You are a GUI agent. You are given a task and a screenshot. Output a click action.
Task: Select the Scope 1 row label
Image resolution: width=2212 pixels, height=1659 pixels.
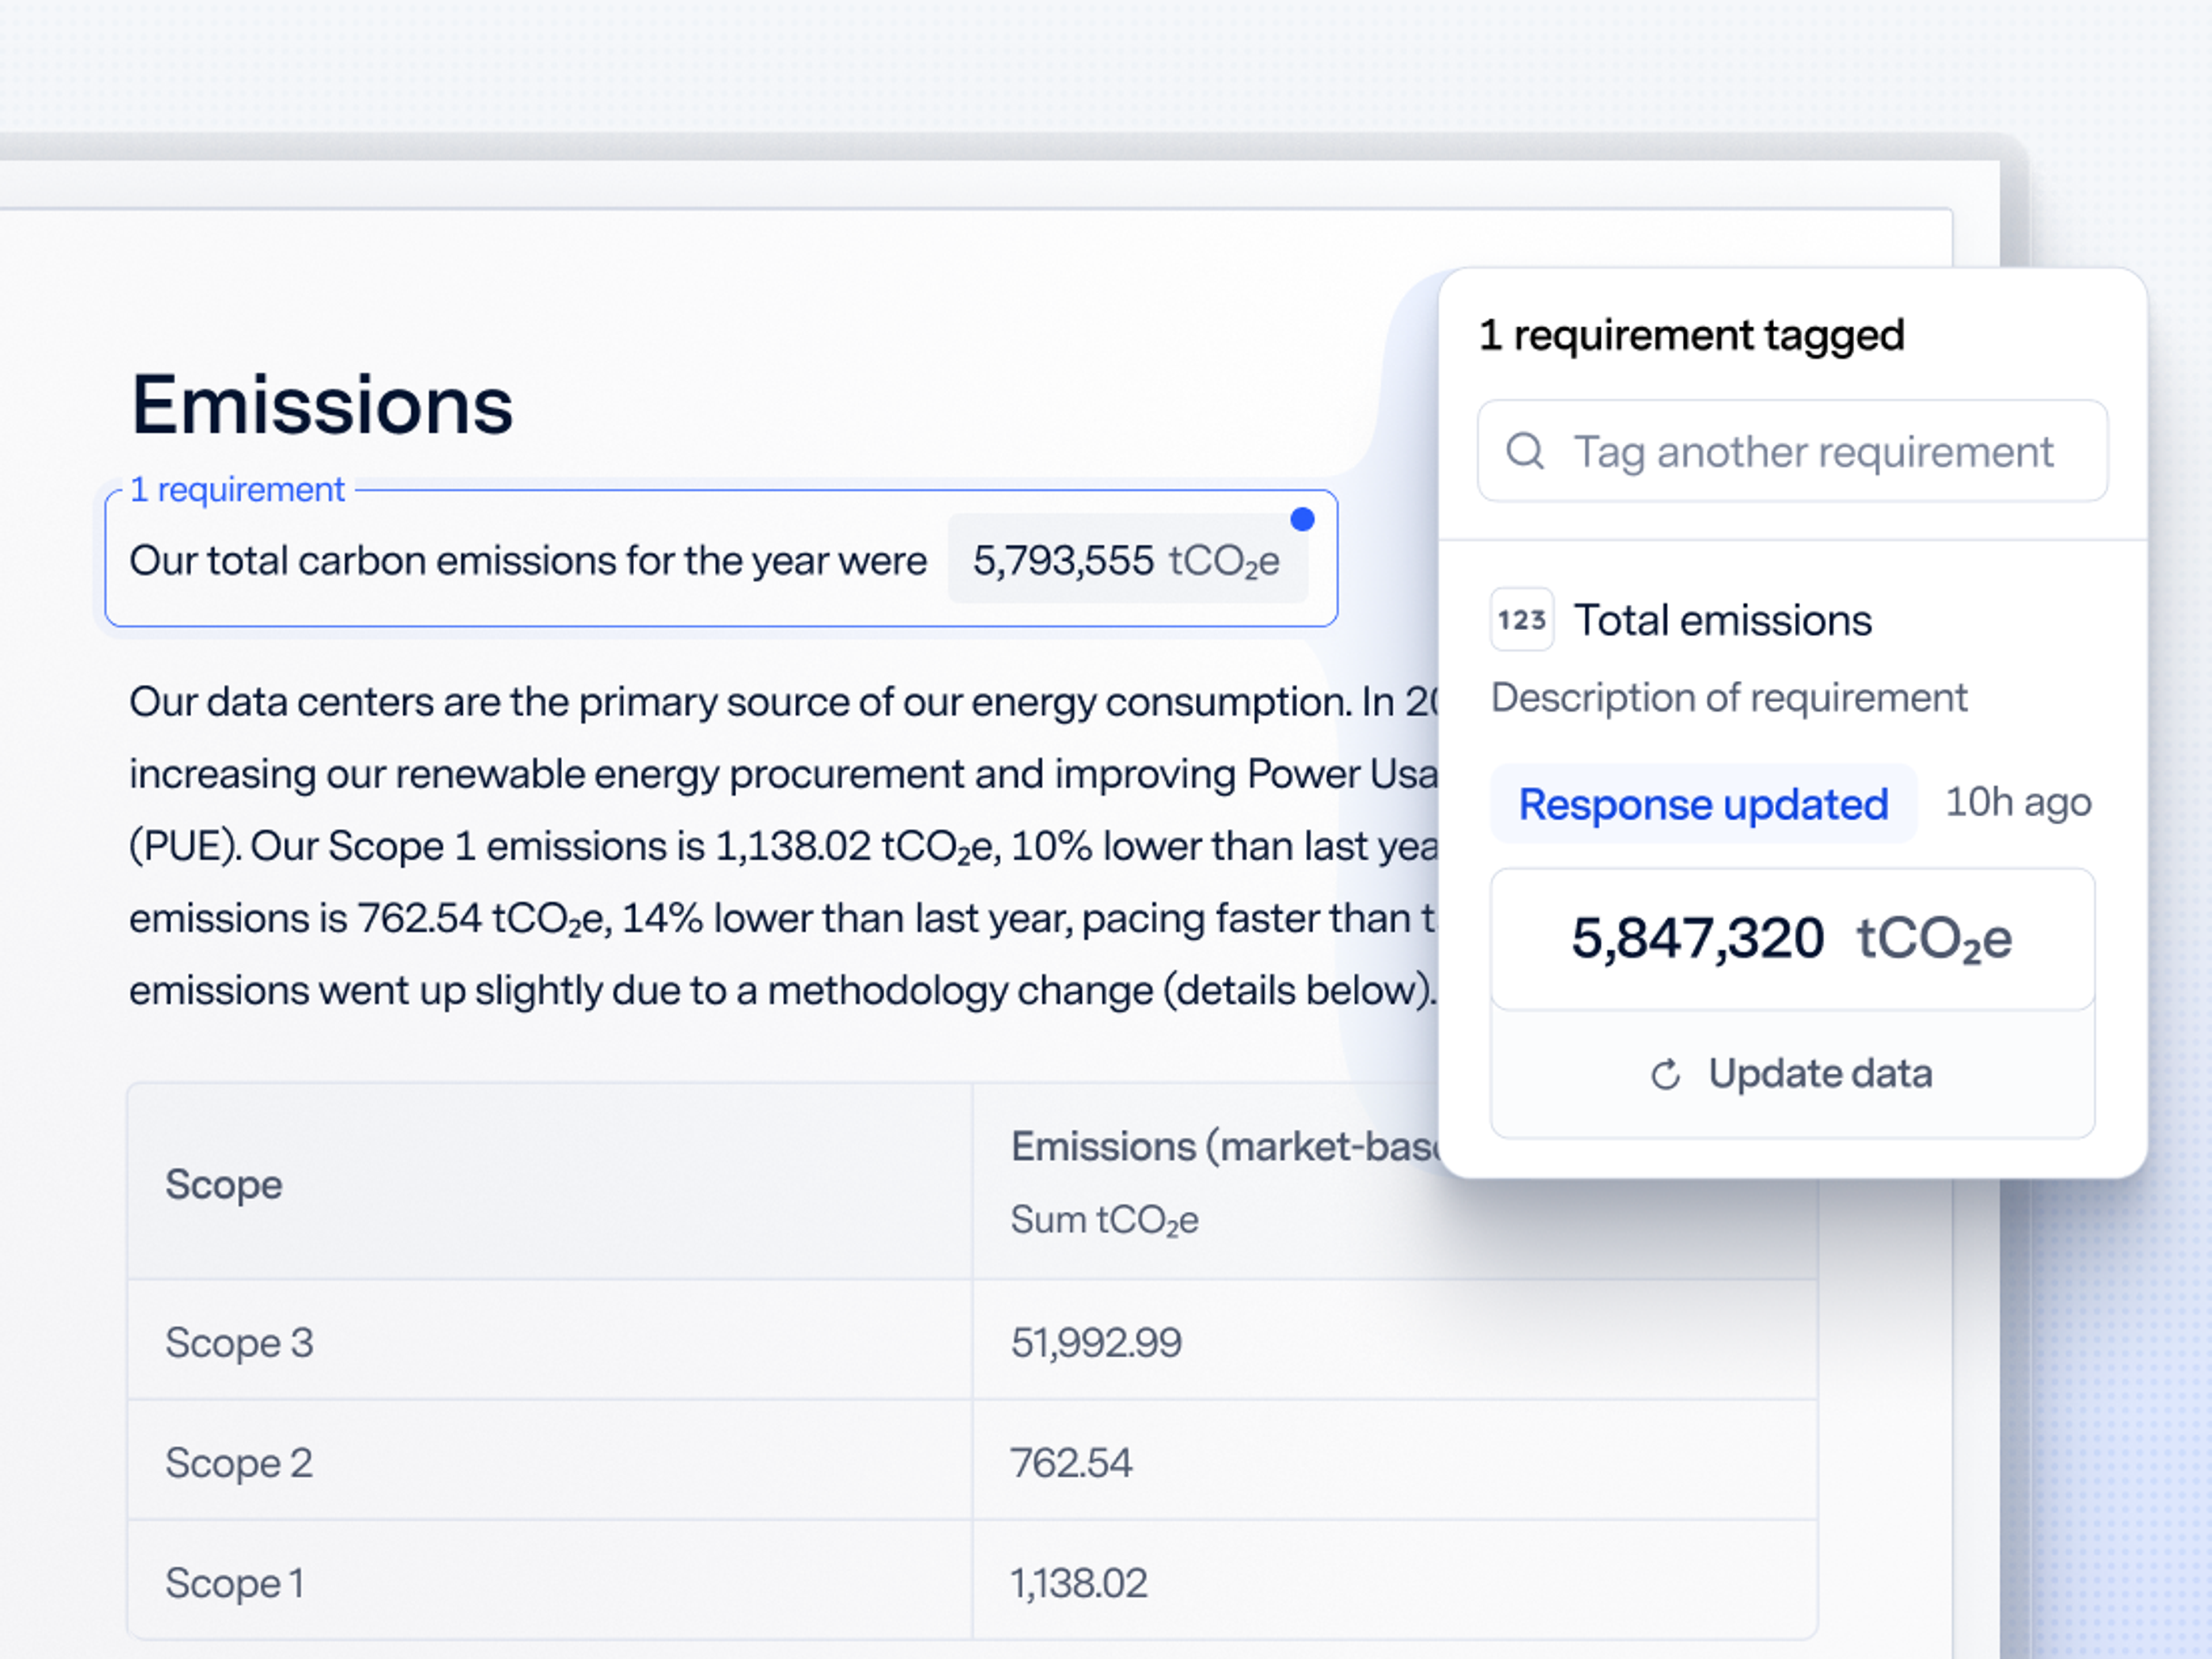pyautogui.click(x=235, y=1583)
